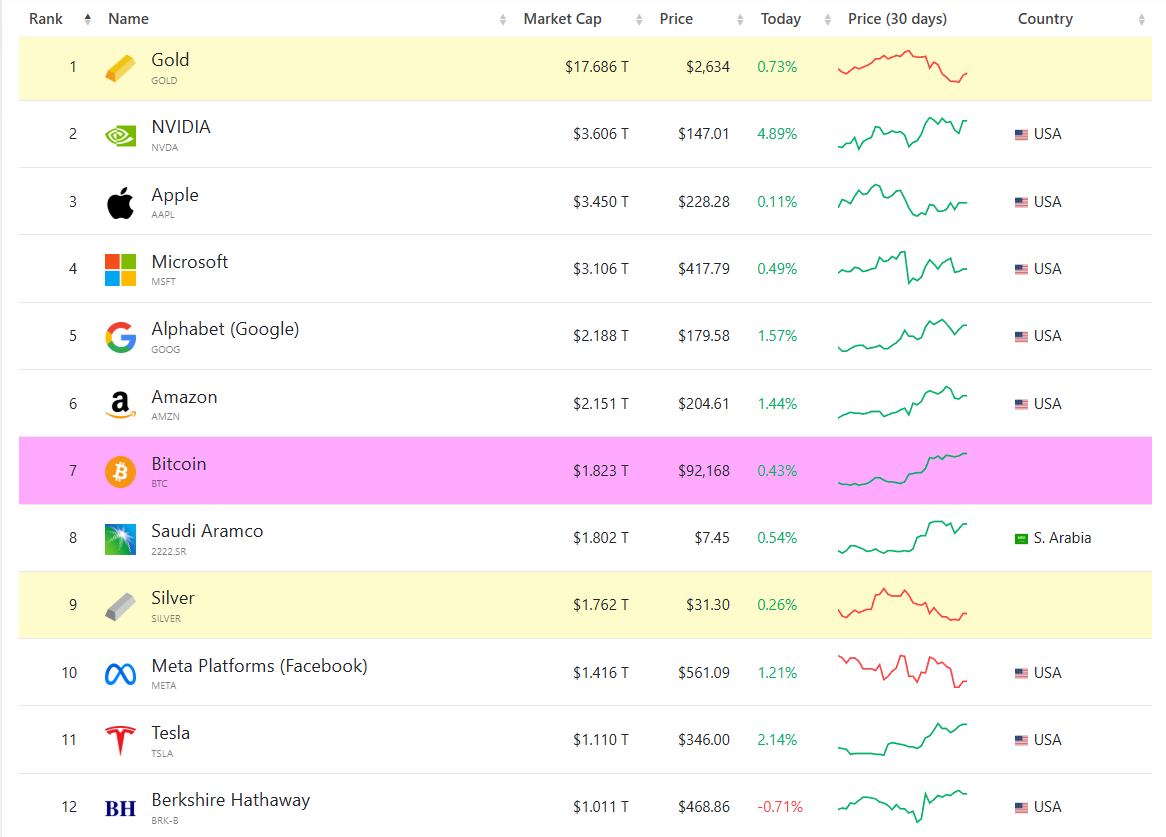Screen dimensions: 1166x837
Task: View the Bitcoin asset page
Action: [178, 464]
